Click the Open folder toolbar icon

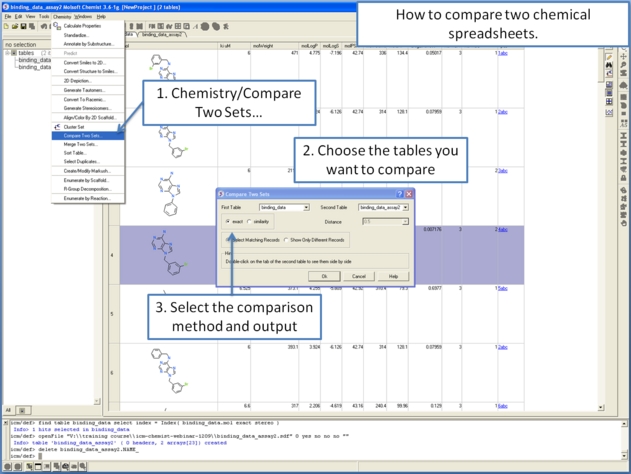point(12,26)
